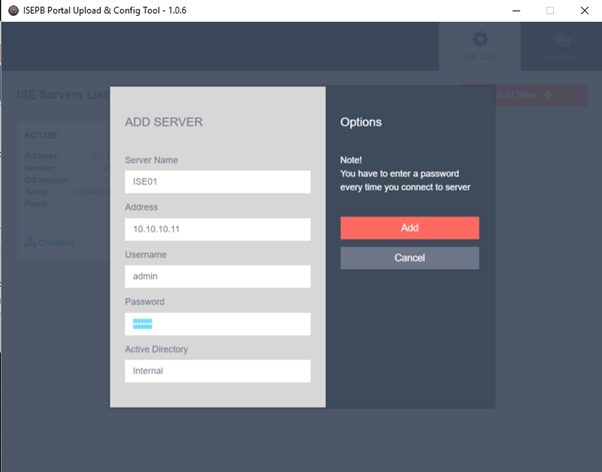Click the Server Name label
The height and width of the screenshot is (472, 602).
click(x=151, y=160)
